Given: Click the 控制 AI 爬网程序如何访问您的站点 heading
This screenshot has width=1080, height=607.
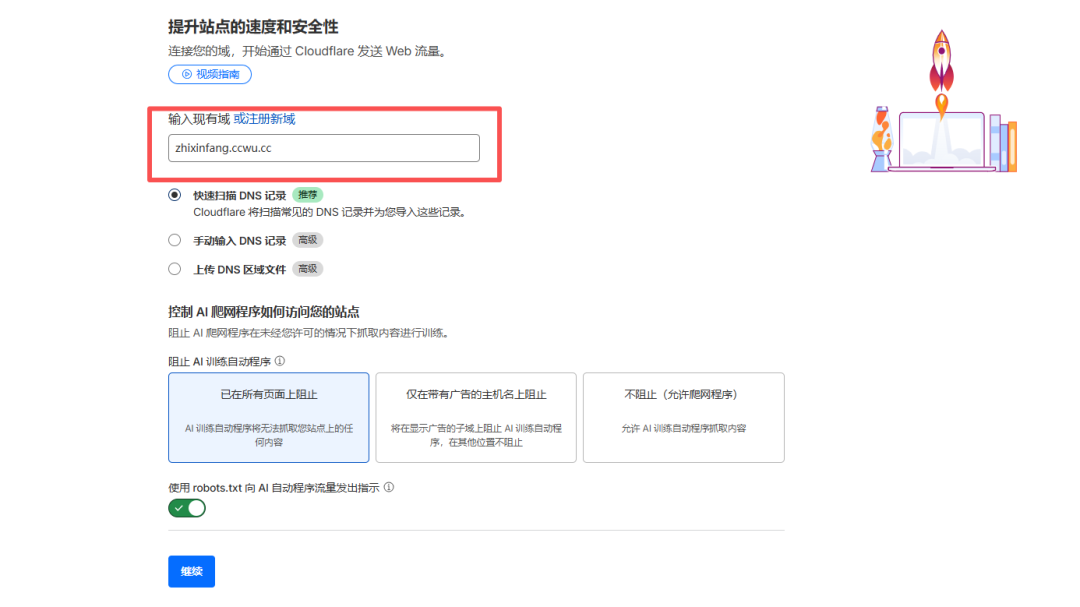Looking at the screenshot, I should [264, 312].
